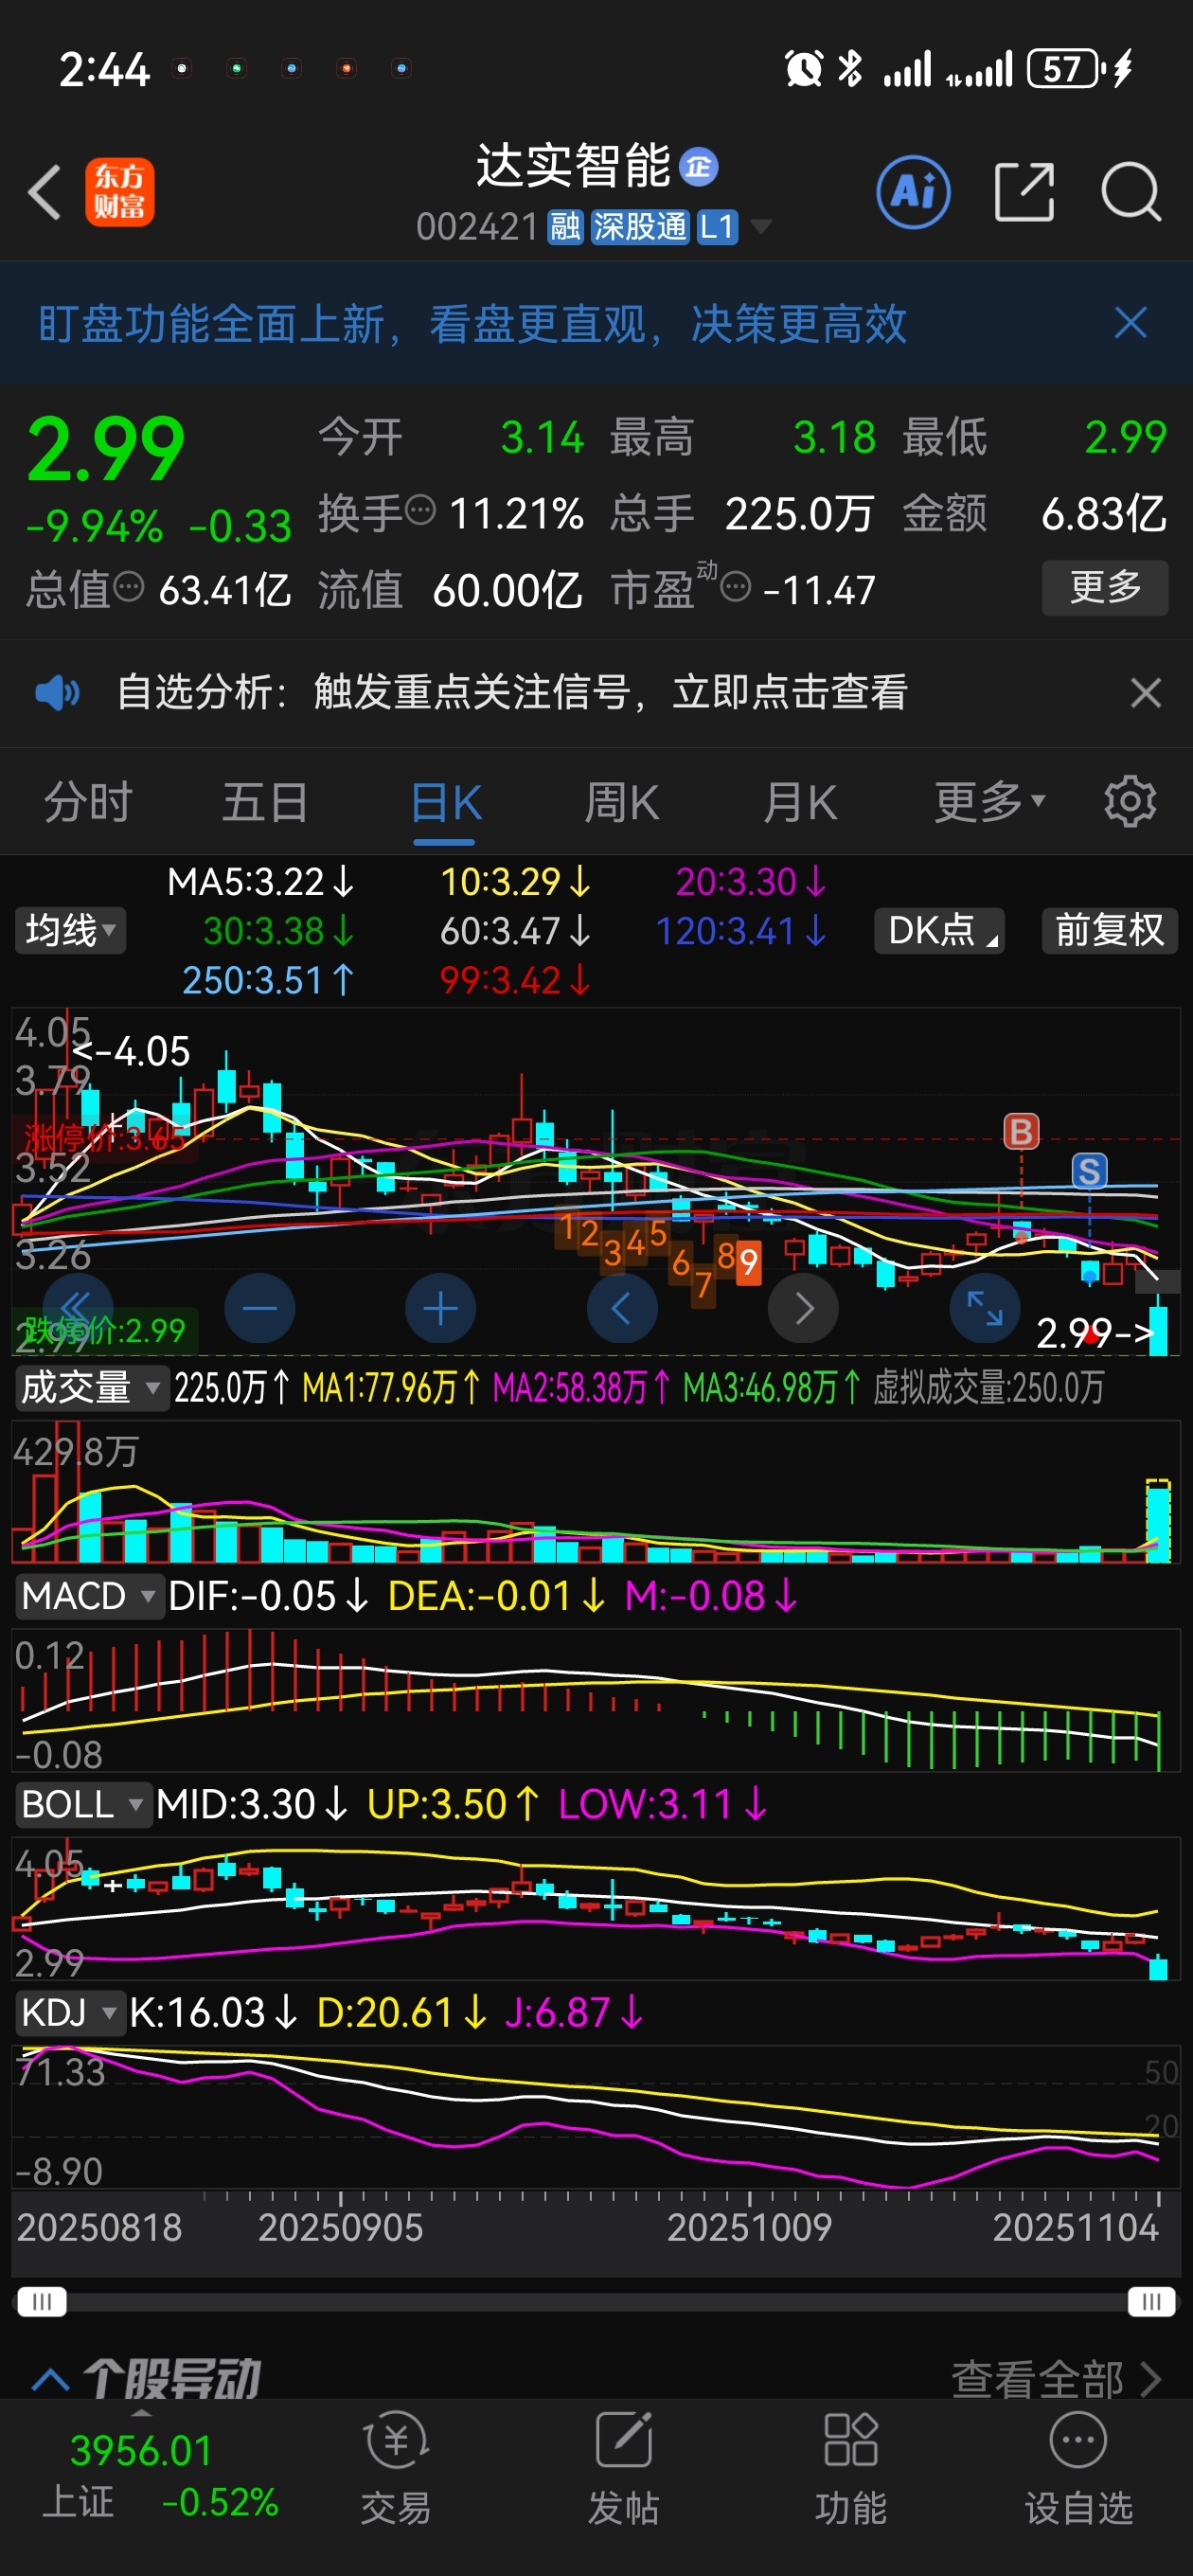Tap the blue enterprise badge beside 达实智能
This screenshot has width=1193, height=2576.
pyautogui.click(x=698, y=167)
